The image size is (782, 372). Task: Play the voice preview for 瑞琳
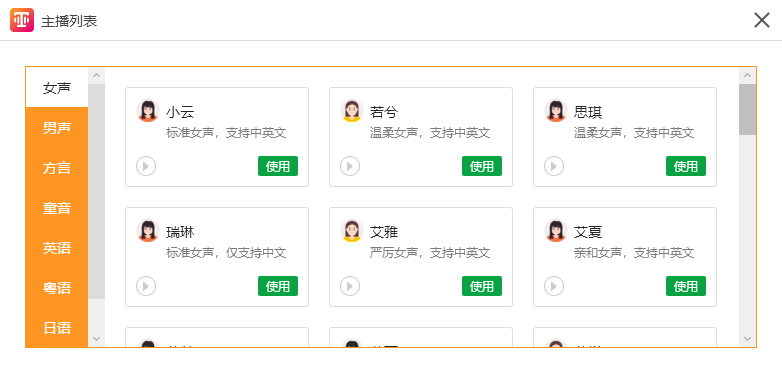pyautogui.click(x=146, y=286)
